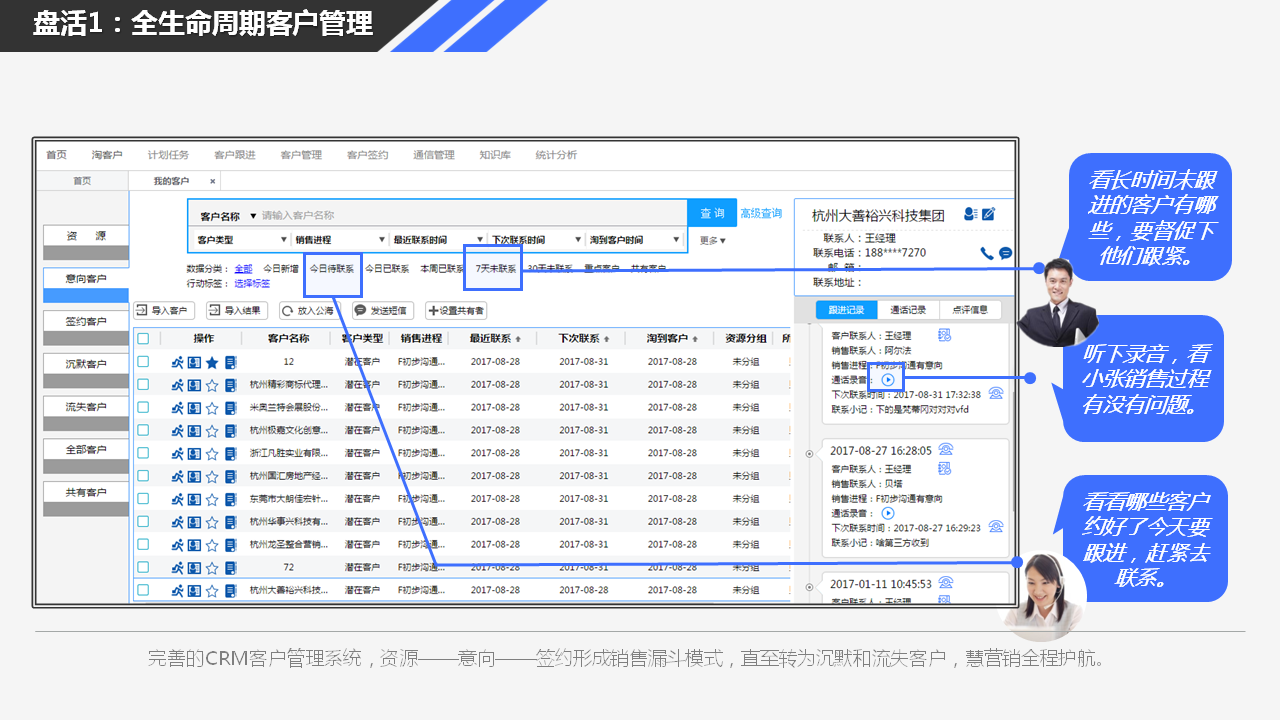Click the message bubble icon in customer card
The height and width of the screenshot is (720, 1280).
pos(1005,254)
